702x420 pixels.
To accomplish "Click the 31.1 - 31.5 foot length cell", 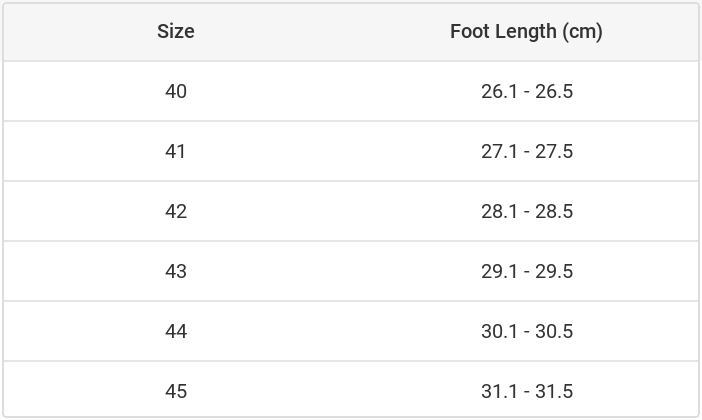I will point(526,390).
